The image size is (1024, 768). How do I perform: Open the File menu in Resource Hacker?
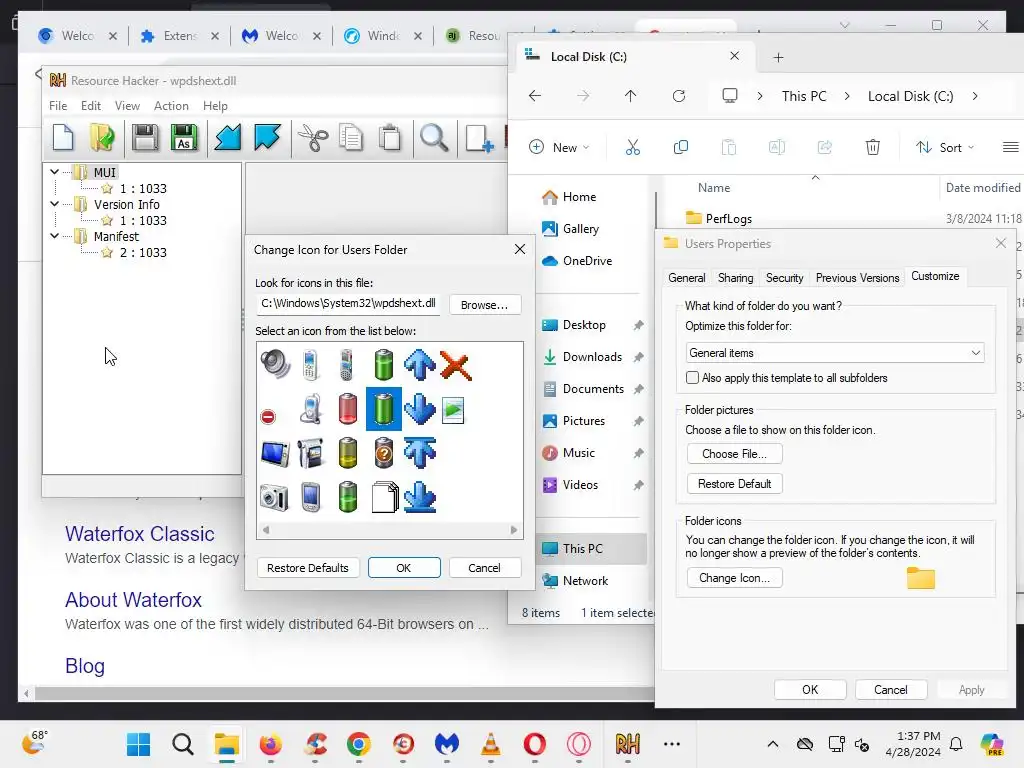[58, 106]
